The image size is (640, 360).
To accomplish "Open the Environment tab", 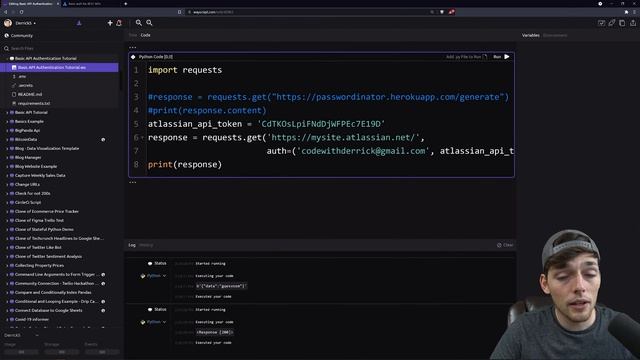I will coord(555,36).
